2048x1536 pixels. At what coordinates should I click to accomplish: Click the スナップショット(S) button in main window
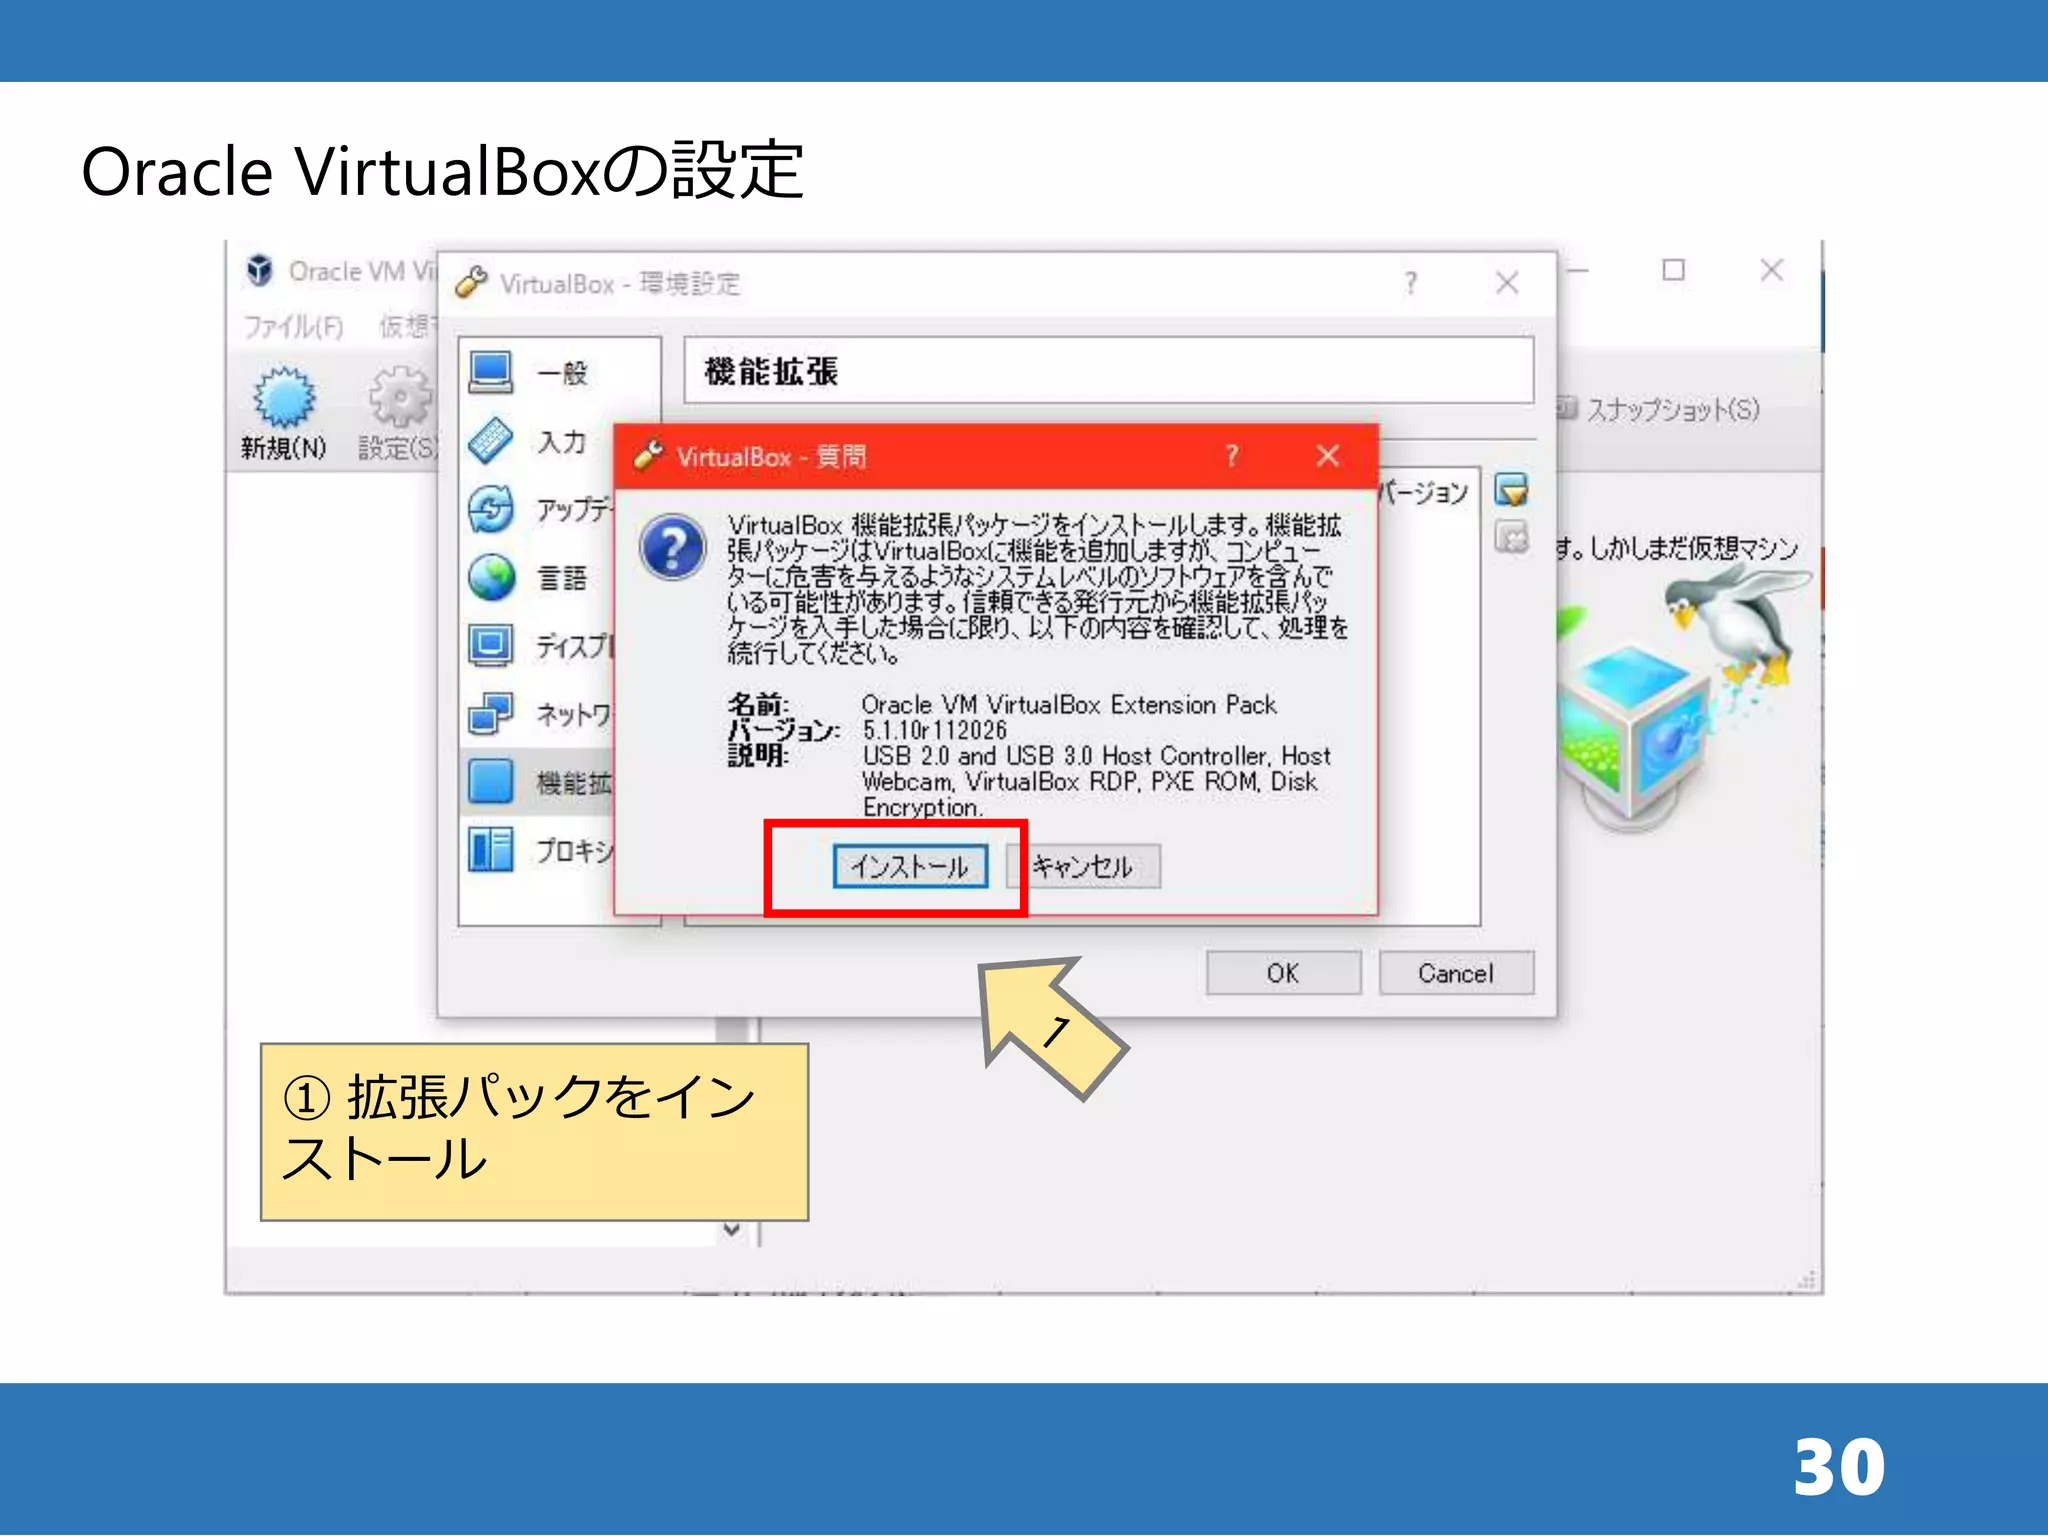click(x=1659, y=409)
